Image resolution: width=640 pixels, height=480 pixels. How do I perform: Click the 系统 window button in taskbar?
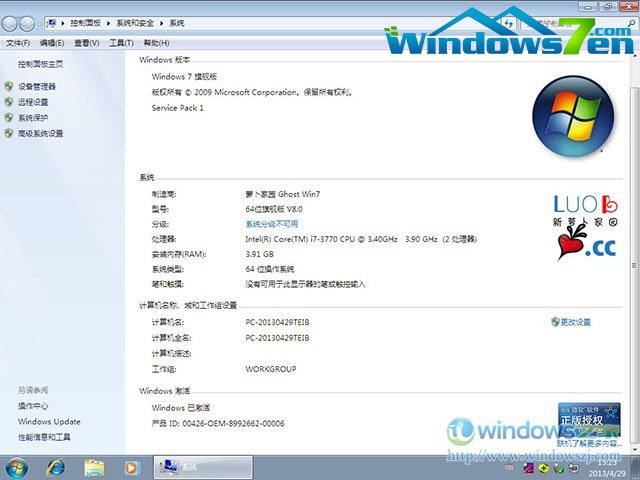[193, 467]
